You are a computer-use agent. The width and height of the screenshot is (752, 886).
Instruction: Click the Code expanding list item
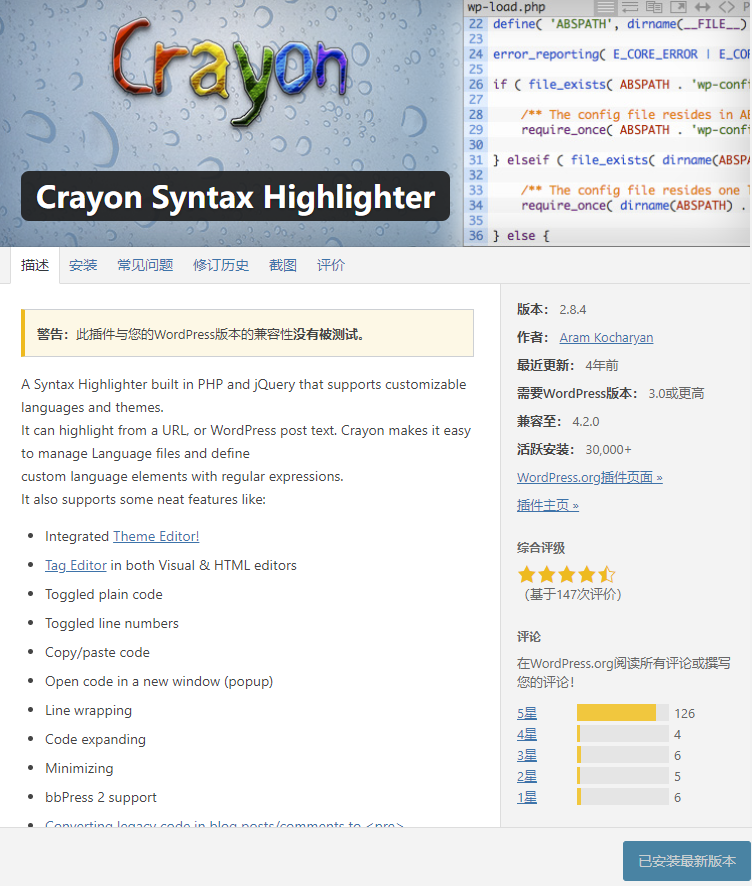pyautogui.click(x=95, y=739)
